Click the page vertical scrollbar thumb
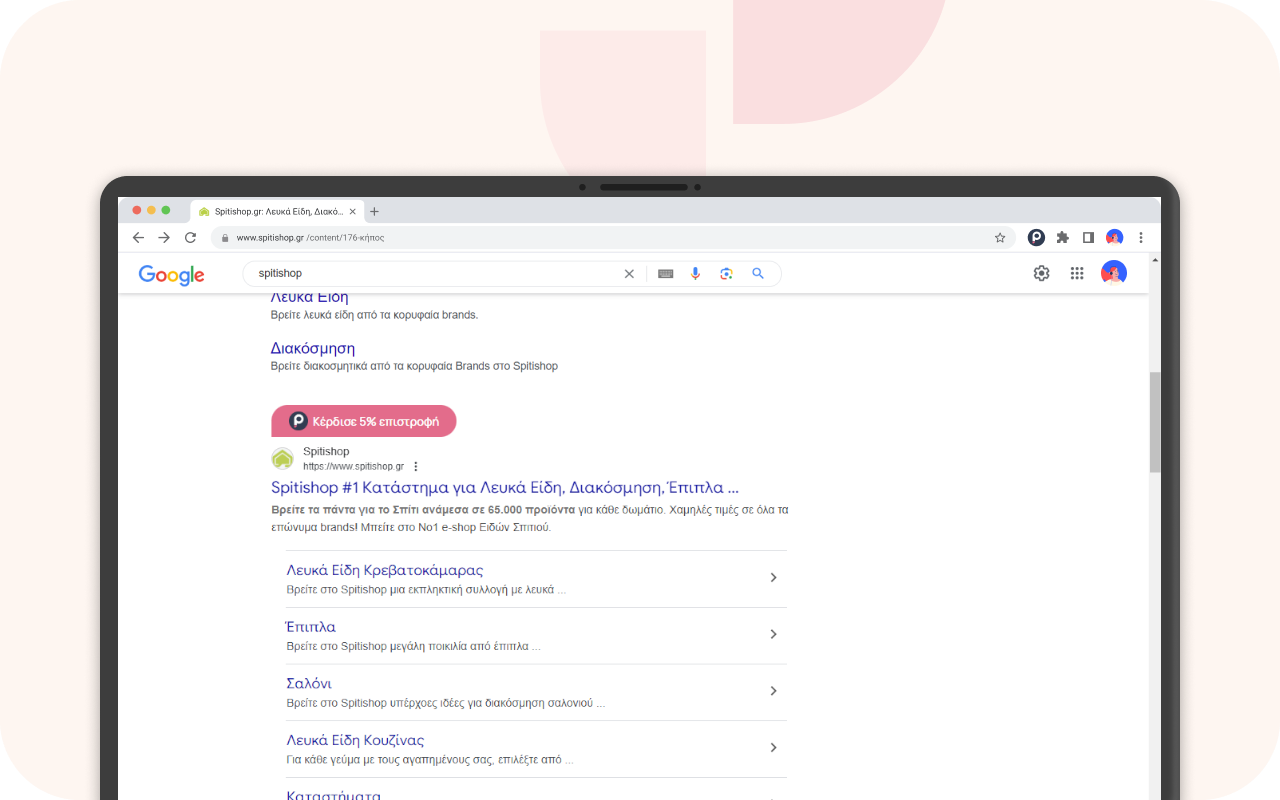The image size is (1280, 800). 1155,422
